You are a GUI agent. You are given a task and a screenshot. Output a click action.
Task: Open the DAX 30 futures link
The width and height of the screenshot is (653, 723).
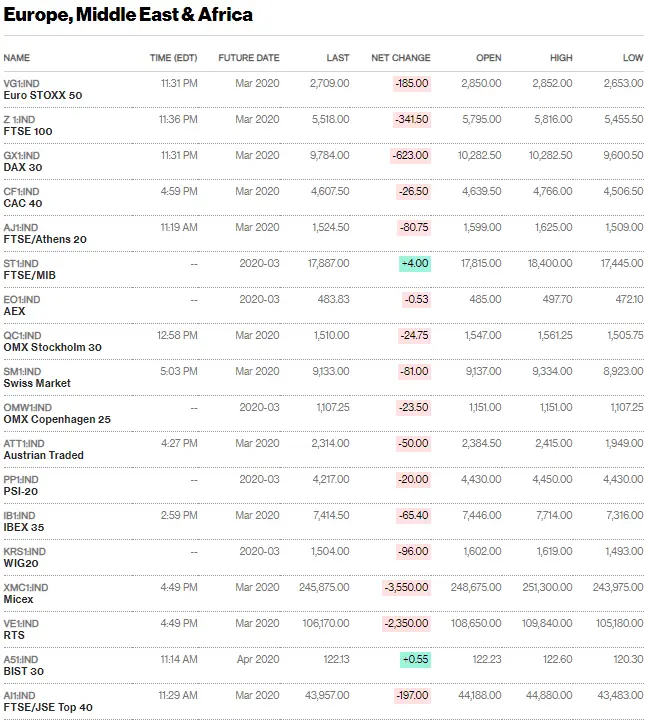click(23, 167)
